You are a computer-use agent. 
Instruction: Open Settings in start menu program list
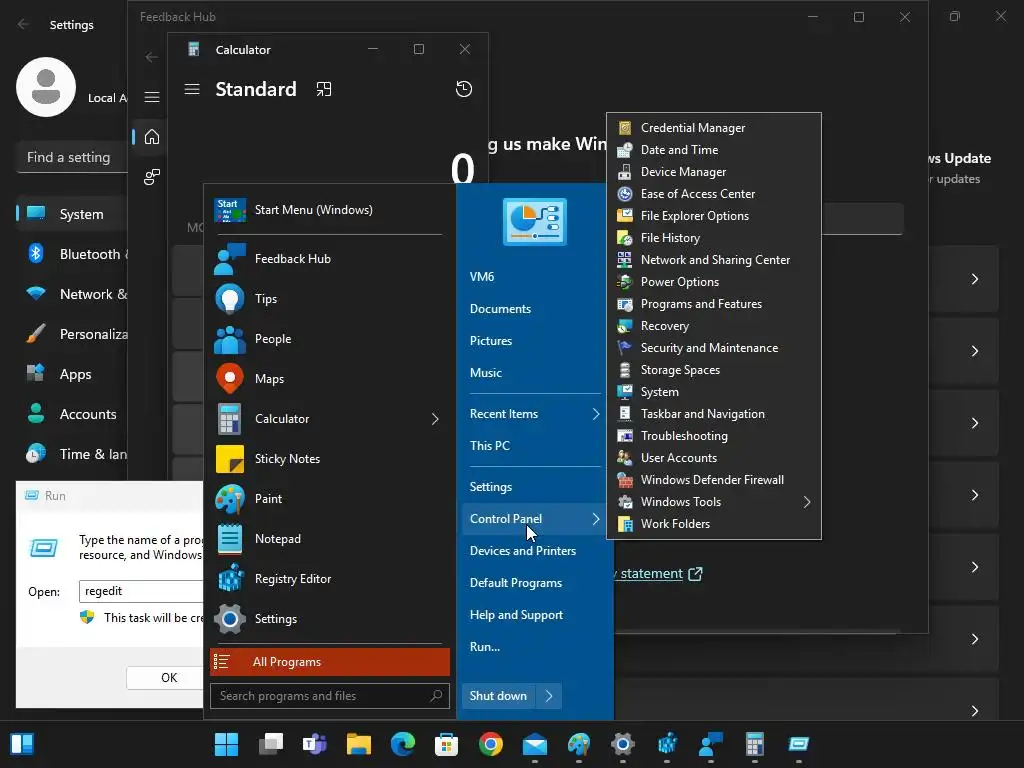click(x=329, y=618)
